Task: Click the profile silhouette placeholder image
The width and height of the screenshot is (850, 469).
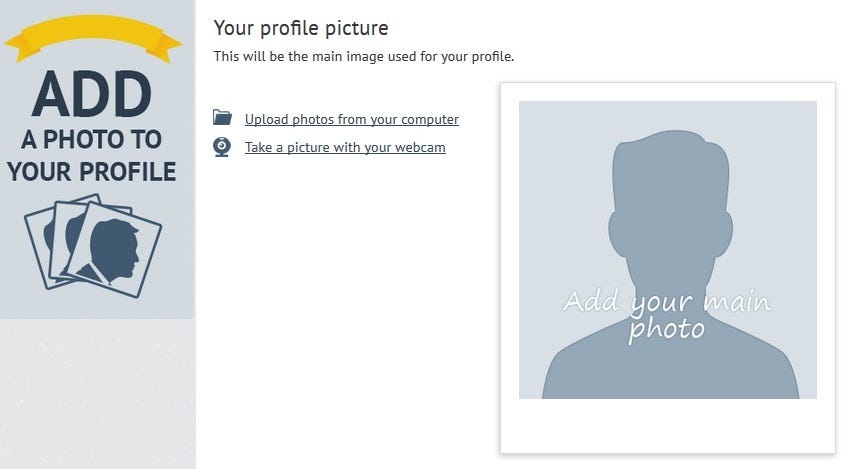Action: (668, 250)
